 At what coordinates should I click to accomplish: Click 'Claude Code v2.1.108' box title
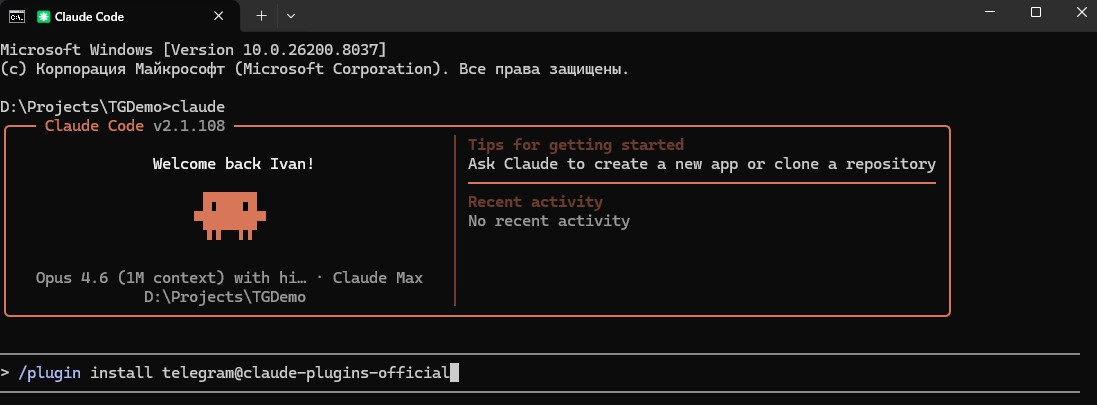click(135, 127)
